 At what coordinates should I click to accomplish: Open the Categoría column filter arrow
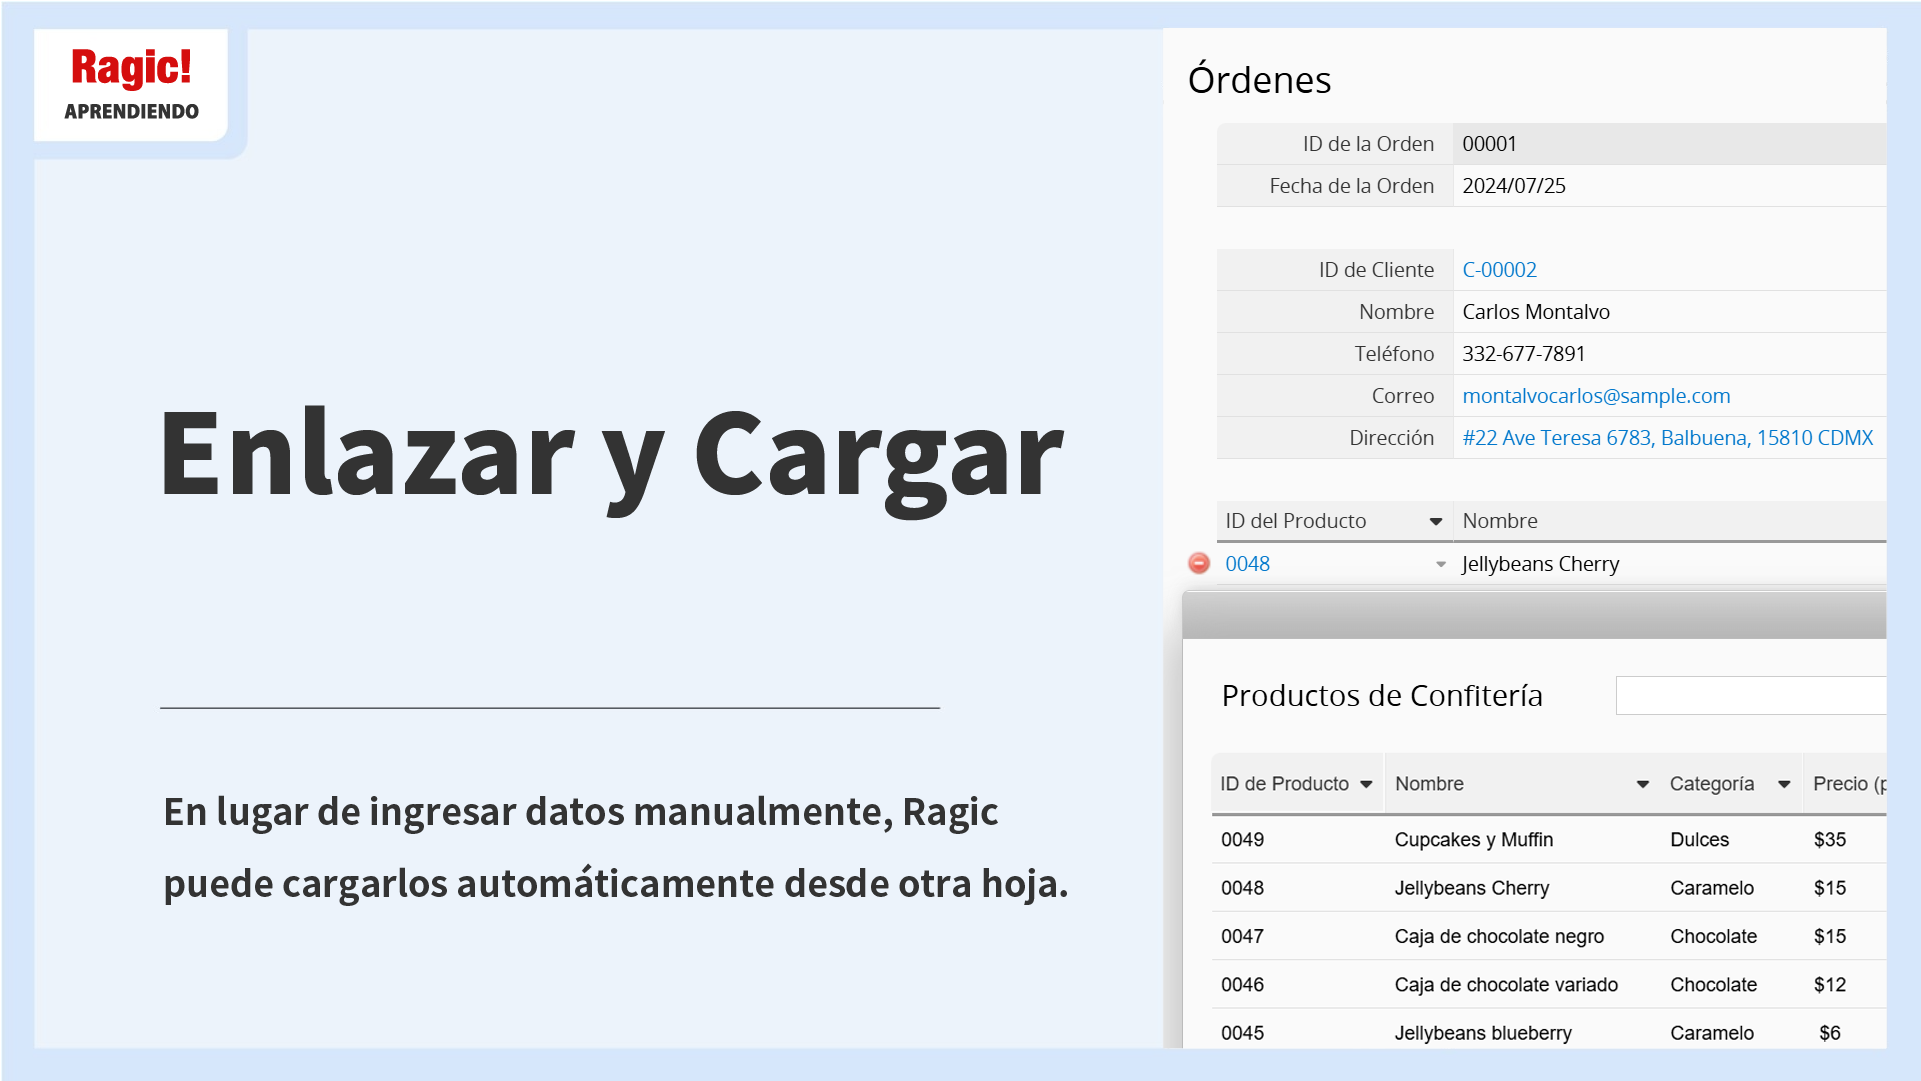[x=1784, y=785]
